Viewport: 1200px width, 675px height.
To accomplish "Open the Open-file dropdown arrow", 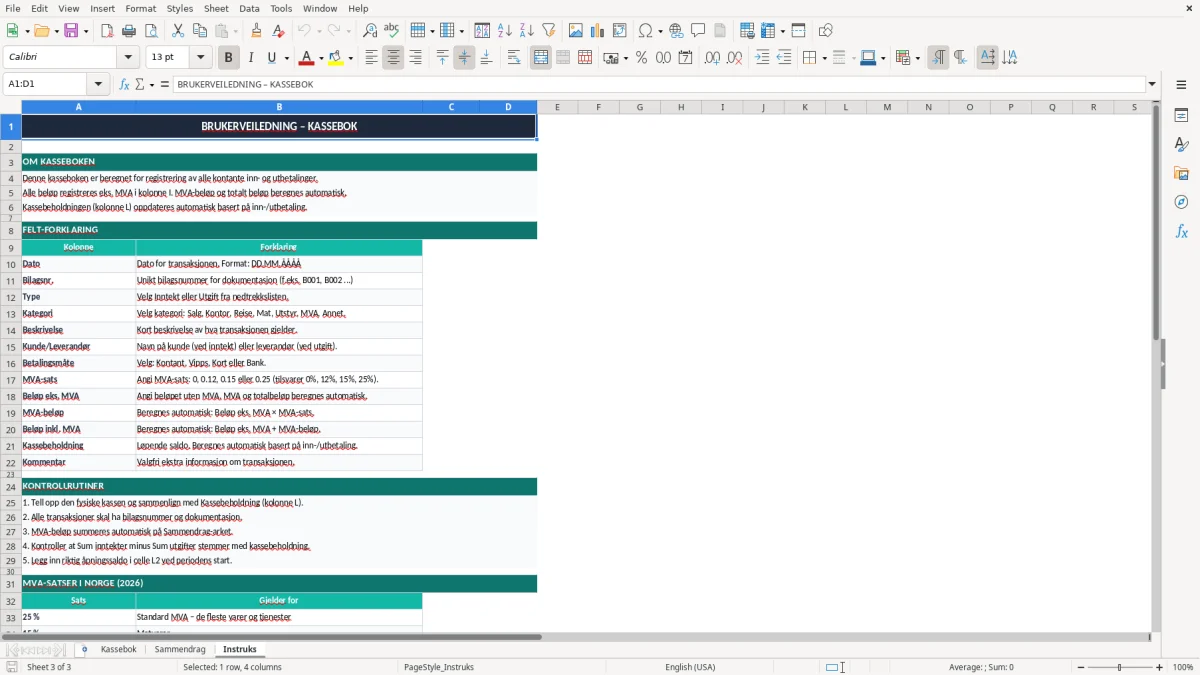I will 55,31.
